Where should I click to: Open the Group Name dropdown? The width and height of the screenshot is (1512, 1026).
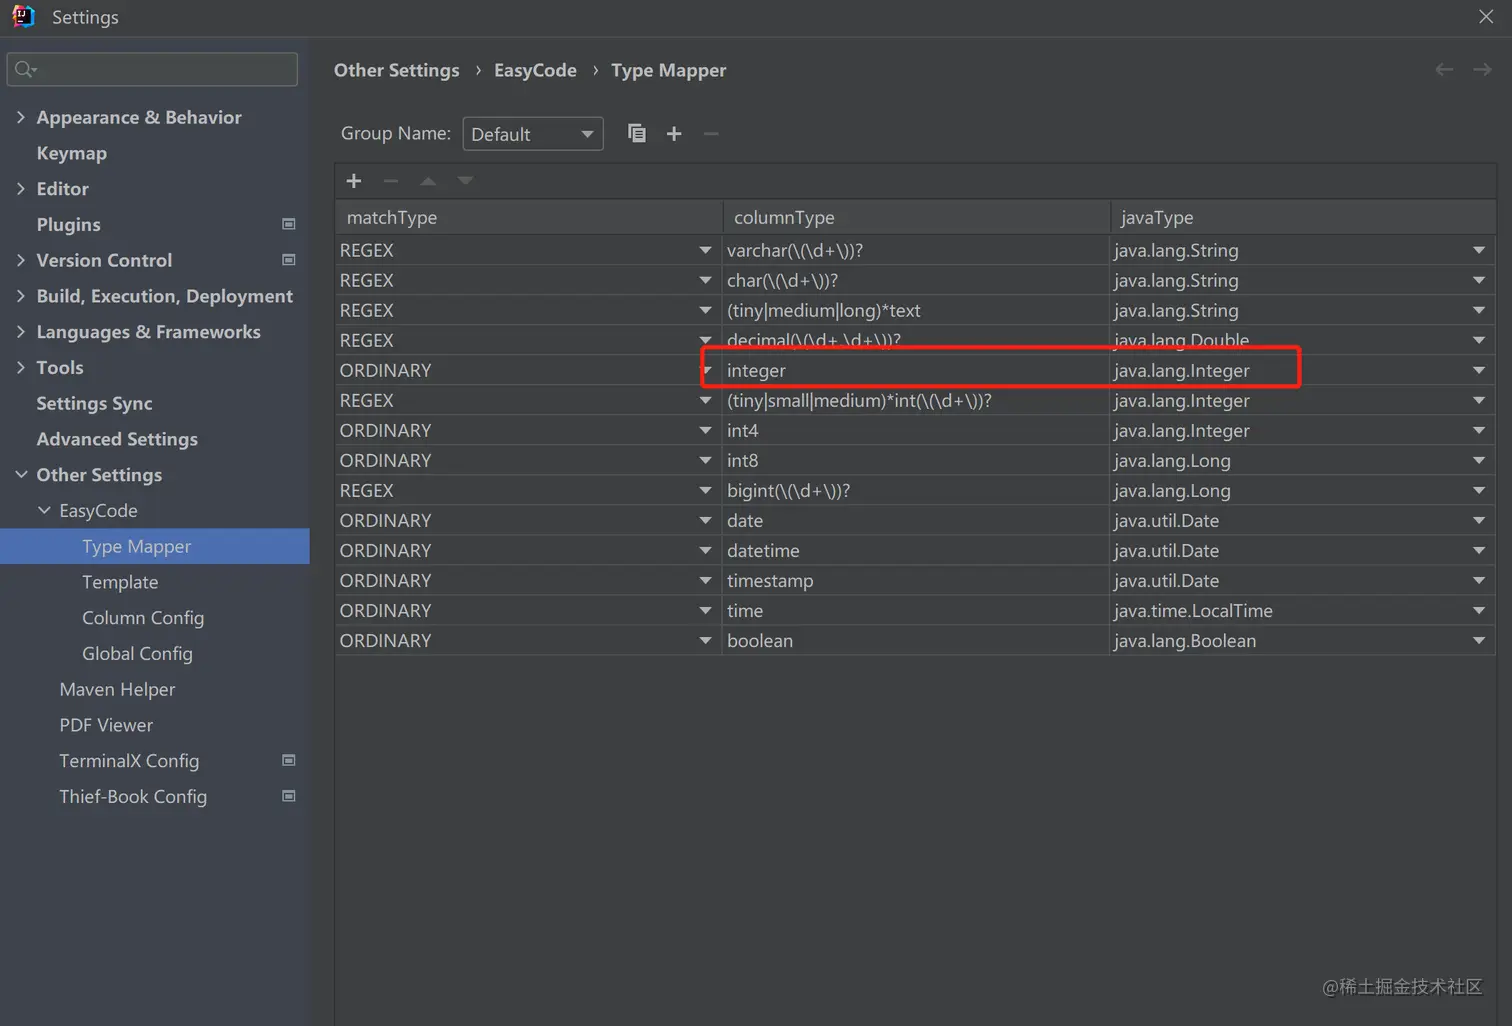click(x=533, y=134)
